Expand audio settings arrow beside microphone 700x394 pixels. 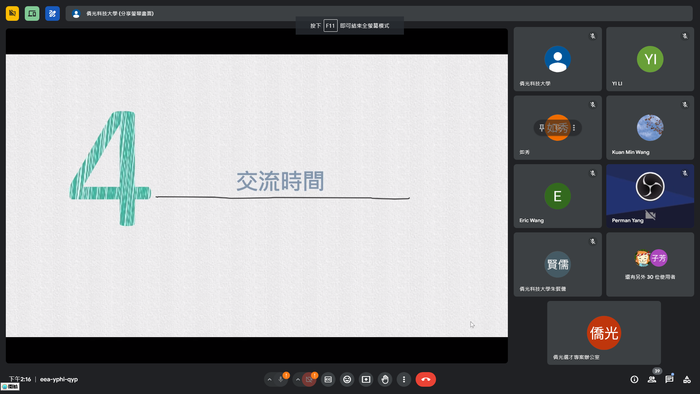[x=269, y=379]
